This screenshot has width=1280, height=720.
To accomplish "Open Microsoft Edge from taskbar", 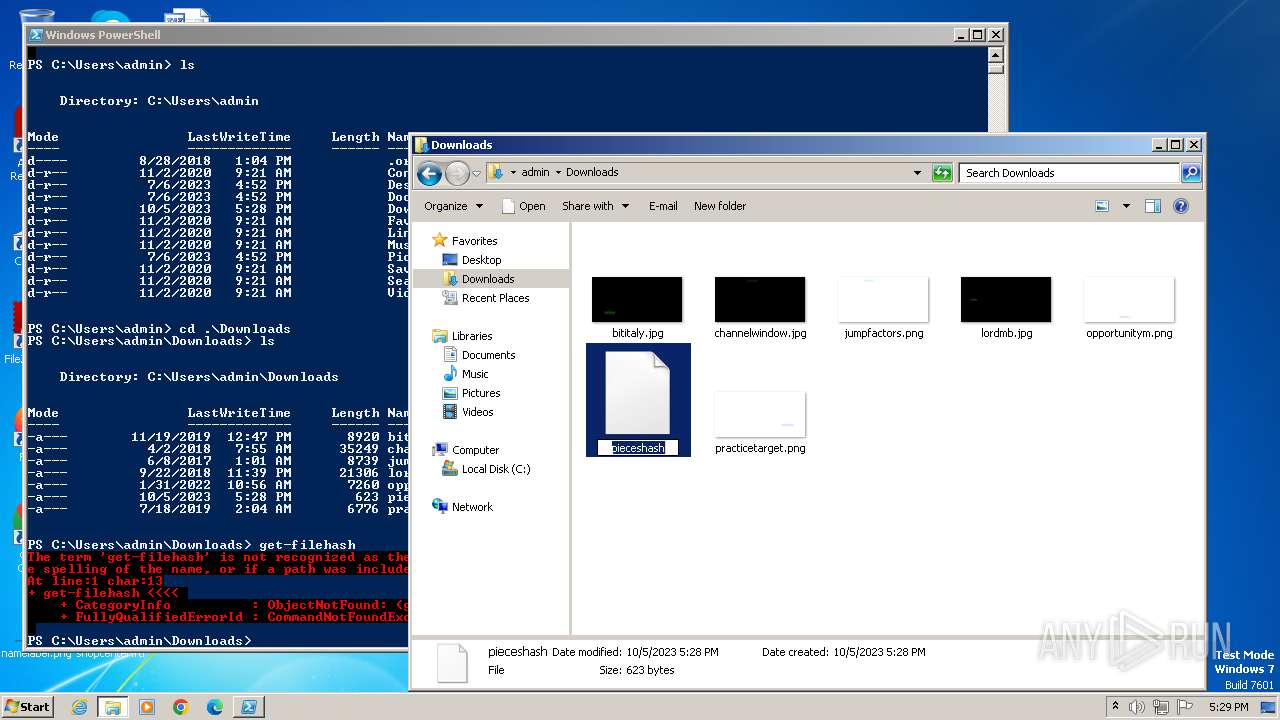I will tap(215, 707).
